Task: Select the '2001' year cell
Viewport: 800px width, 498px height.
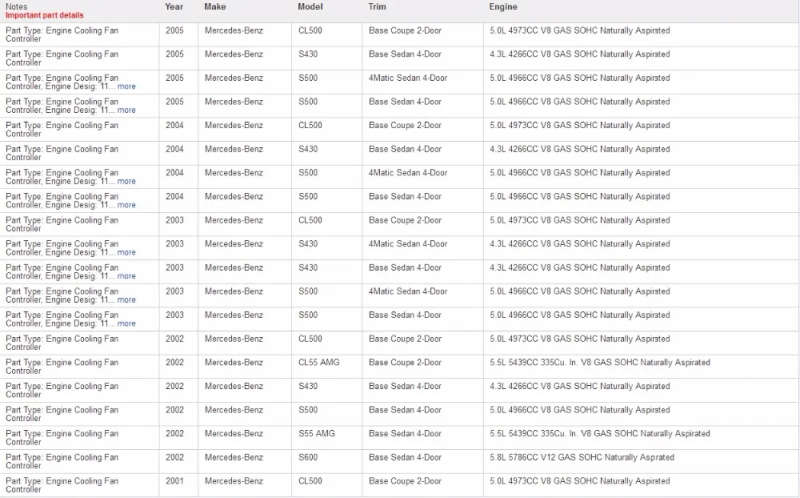Action: coord(174,481)
